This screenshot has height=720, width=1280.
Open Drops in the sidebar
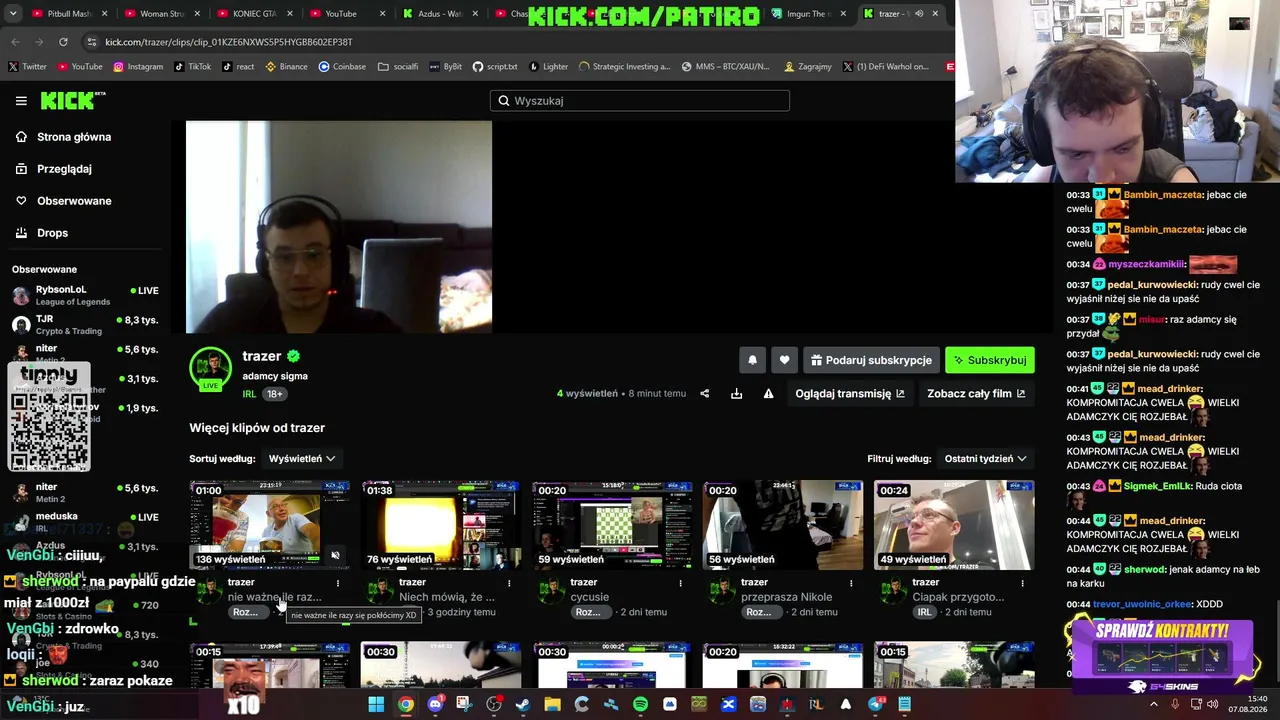tap(42, 233)
